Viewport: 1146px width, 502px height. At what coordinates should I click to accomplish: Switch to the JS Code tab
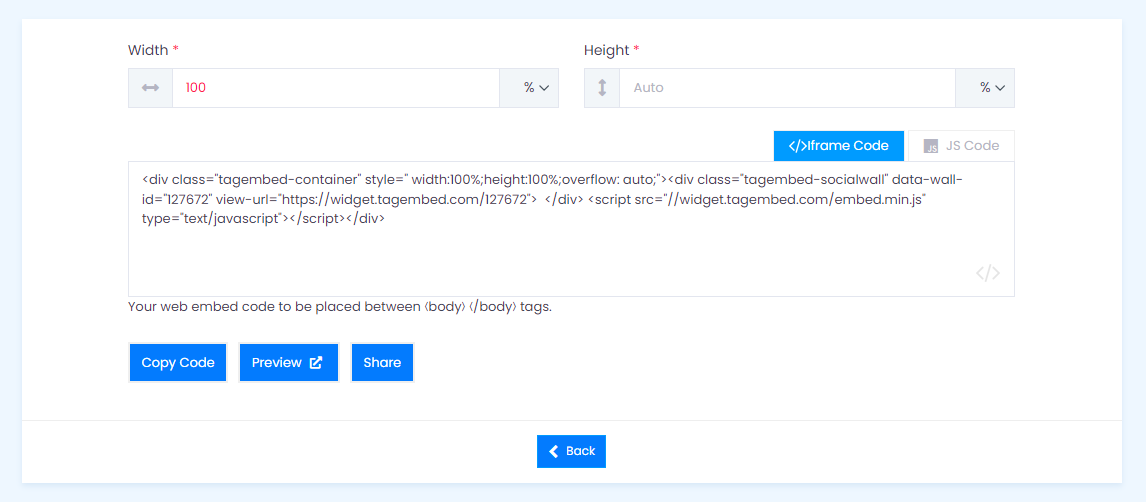pyautogui.click(x=961, y=145)
